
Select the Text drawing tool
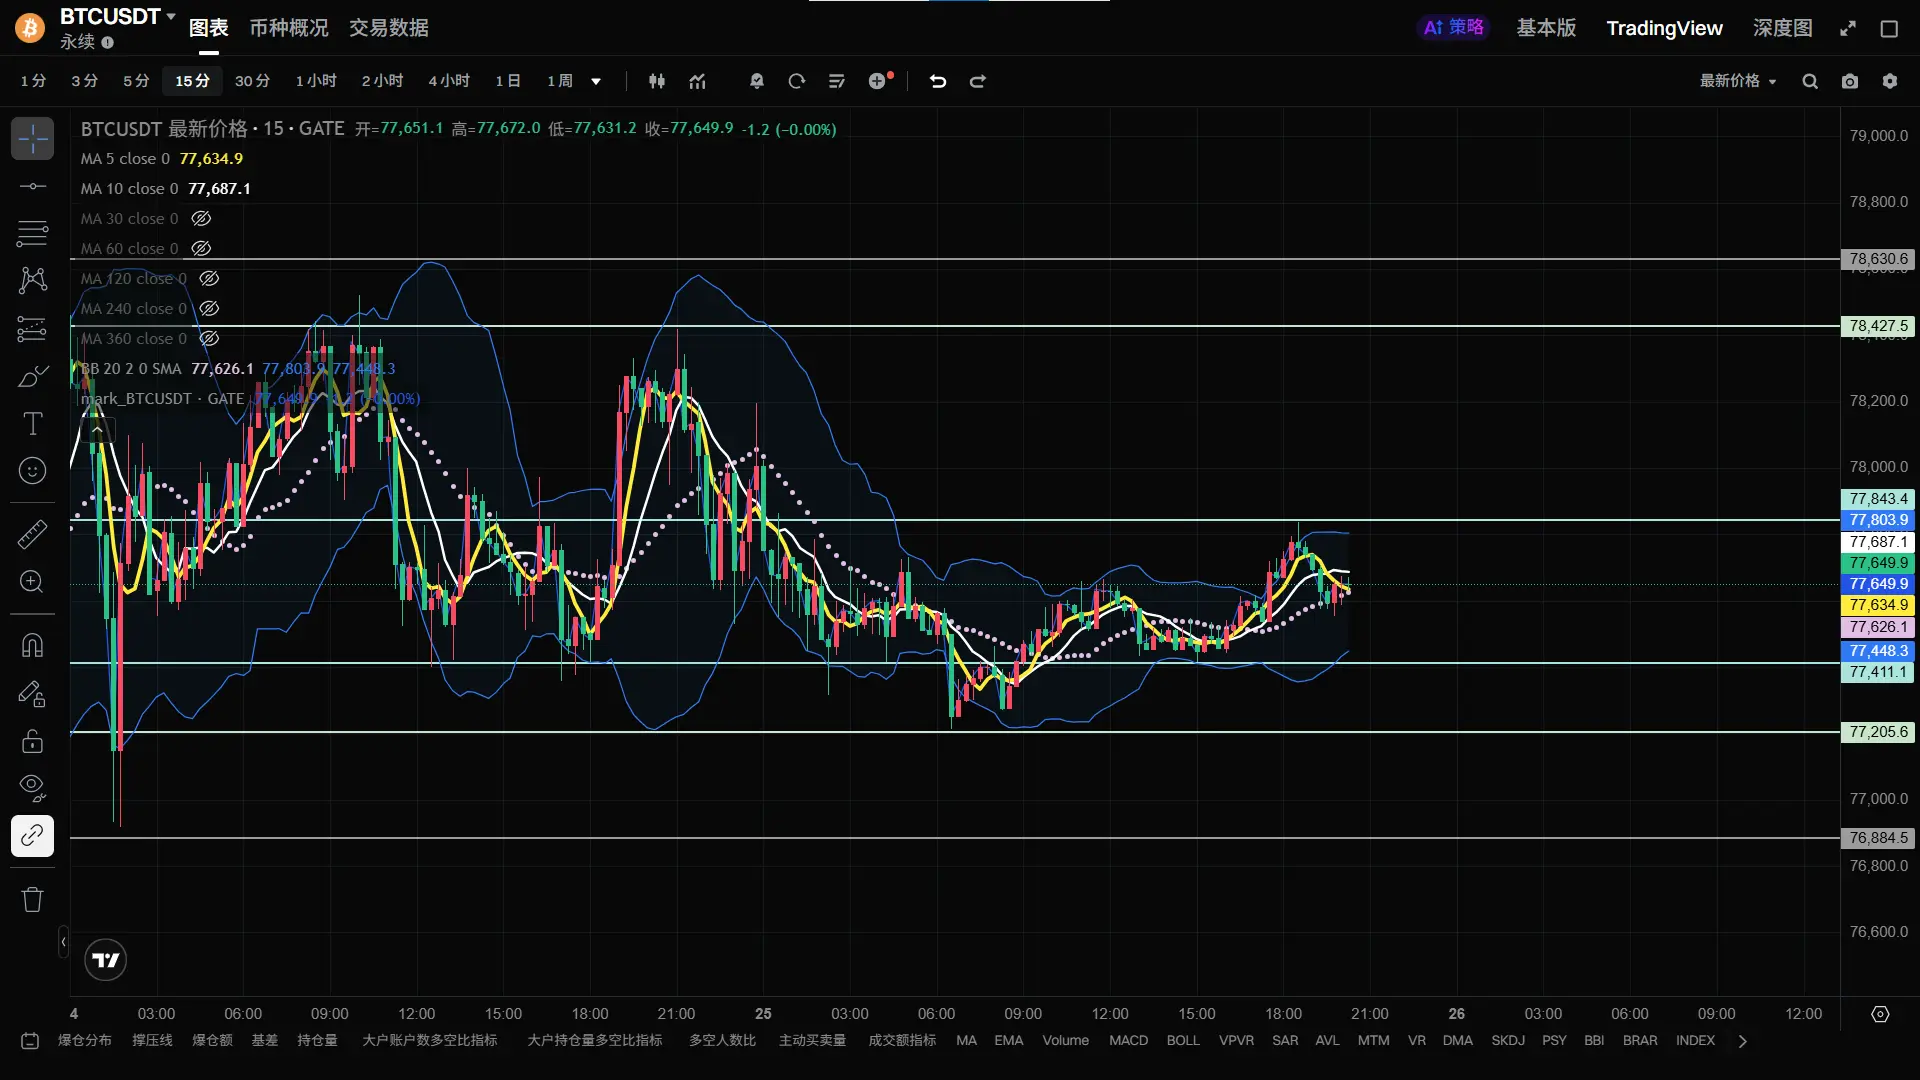[x=32, y=424]
